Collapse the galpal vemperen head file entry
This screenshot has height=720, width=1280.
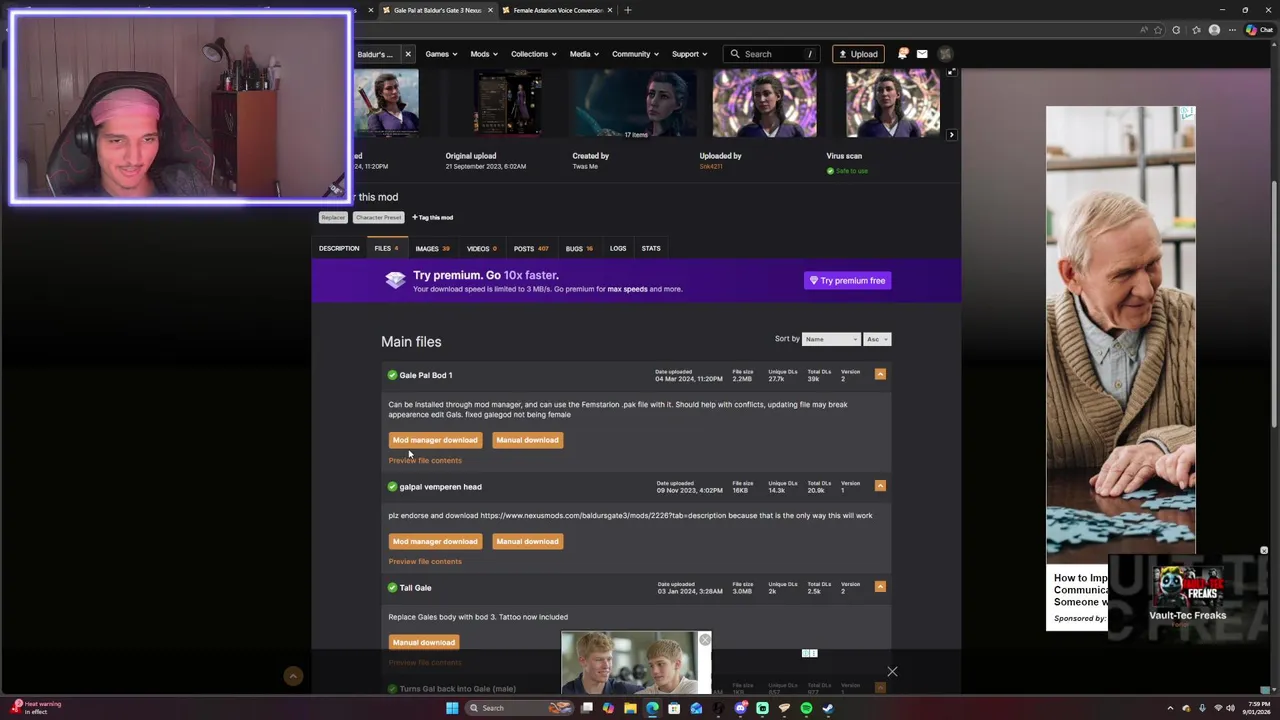click(880, 486)
